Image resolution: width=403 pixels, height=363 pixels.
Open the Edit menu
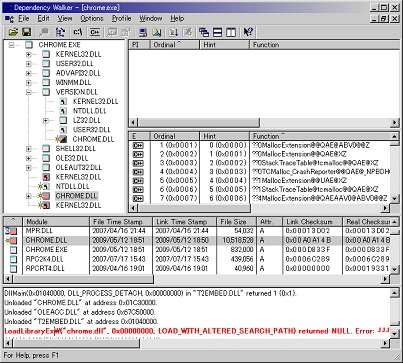tap(43, 19)
